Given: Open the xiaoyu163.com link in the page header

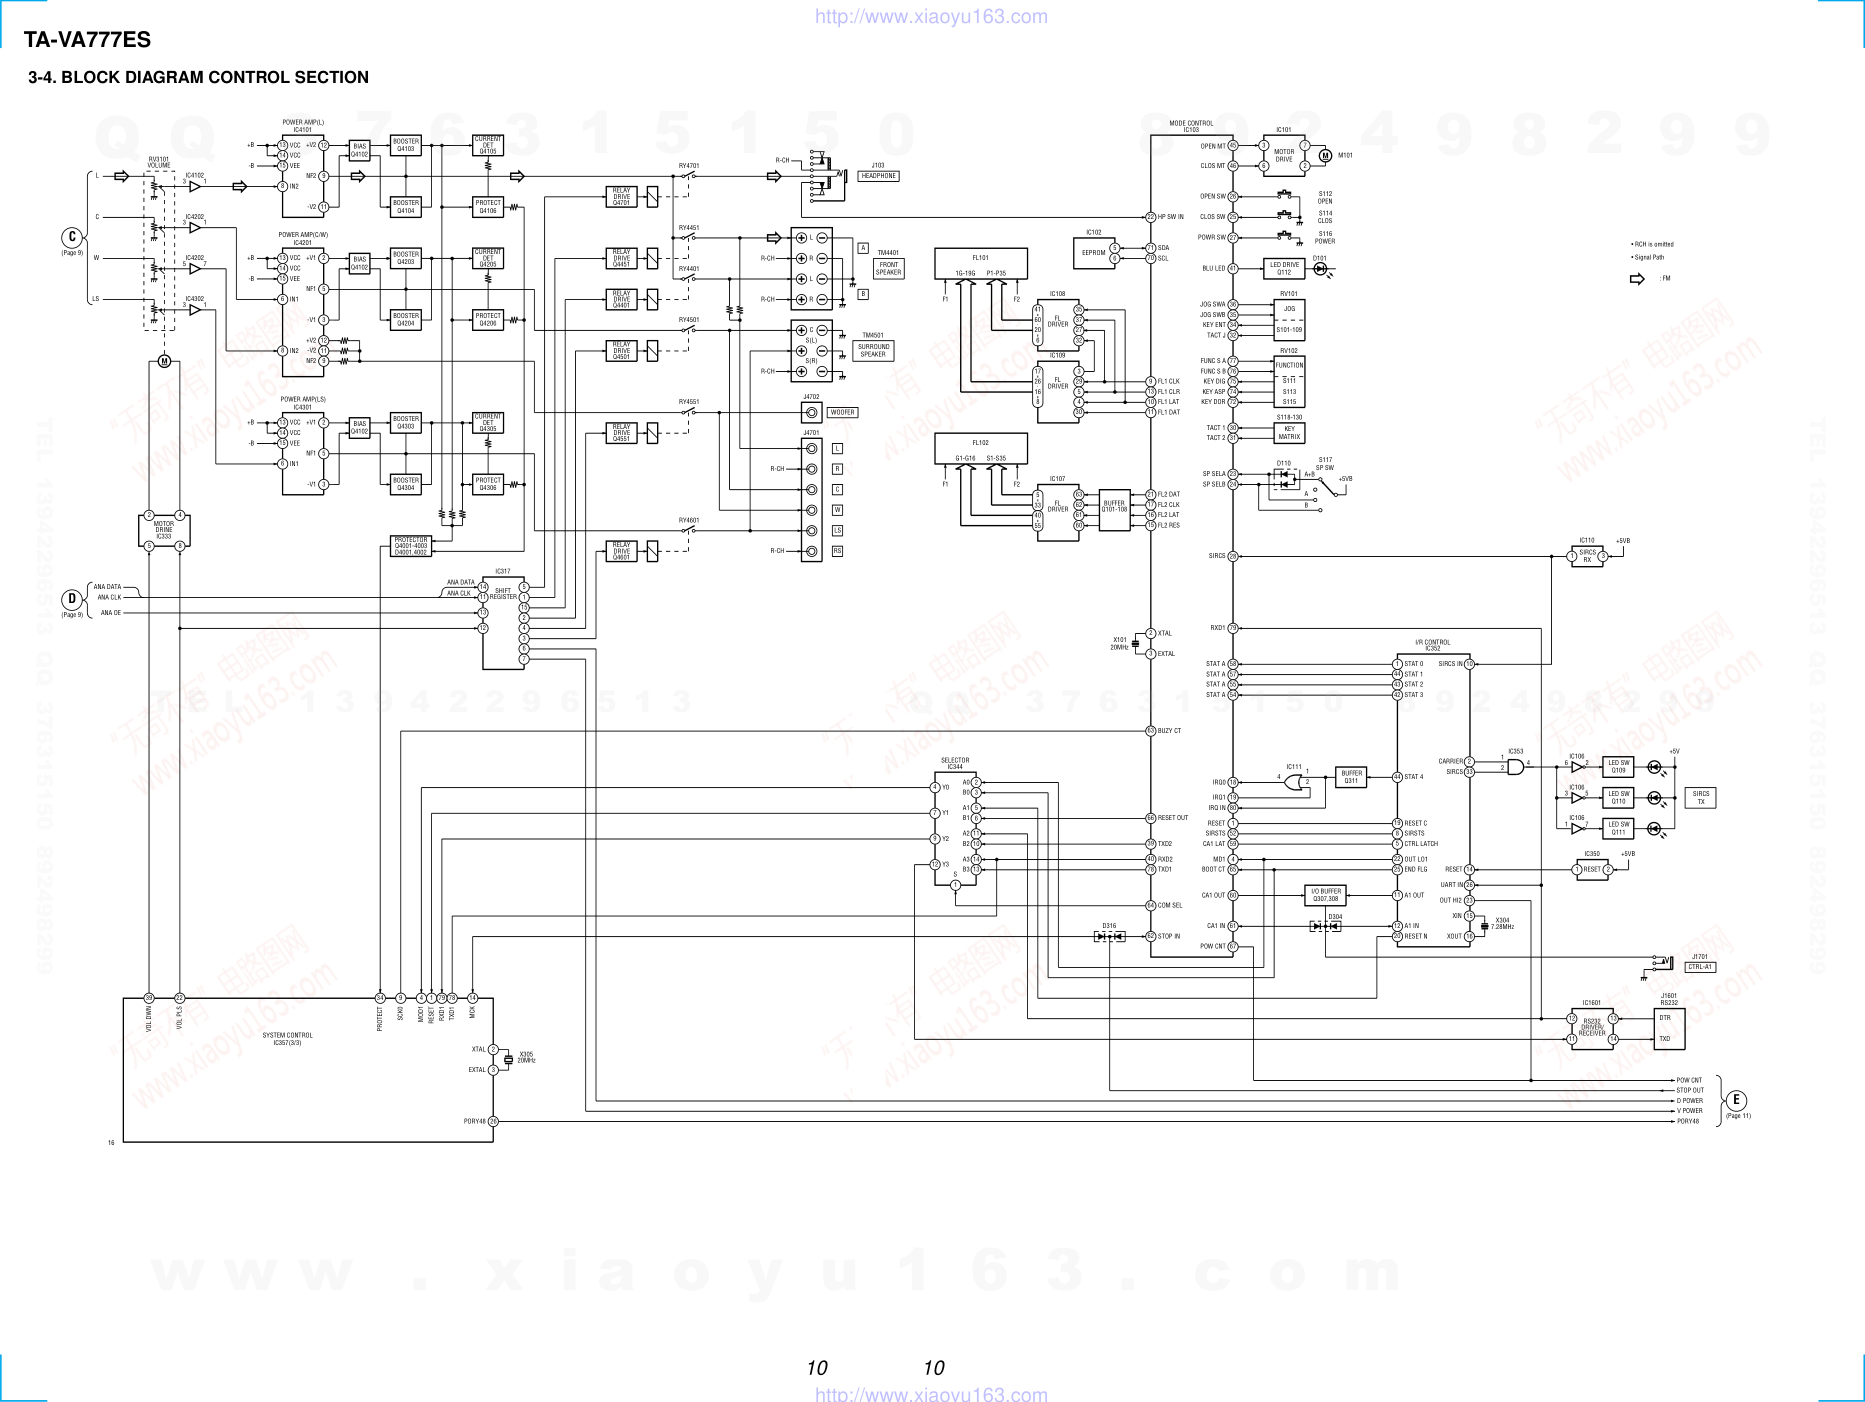Looking at the screenshot, I should click(931, 16).
